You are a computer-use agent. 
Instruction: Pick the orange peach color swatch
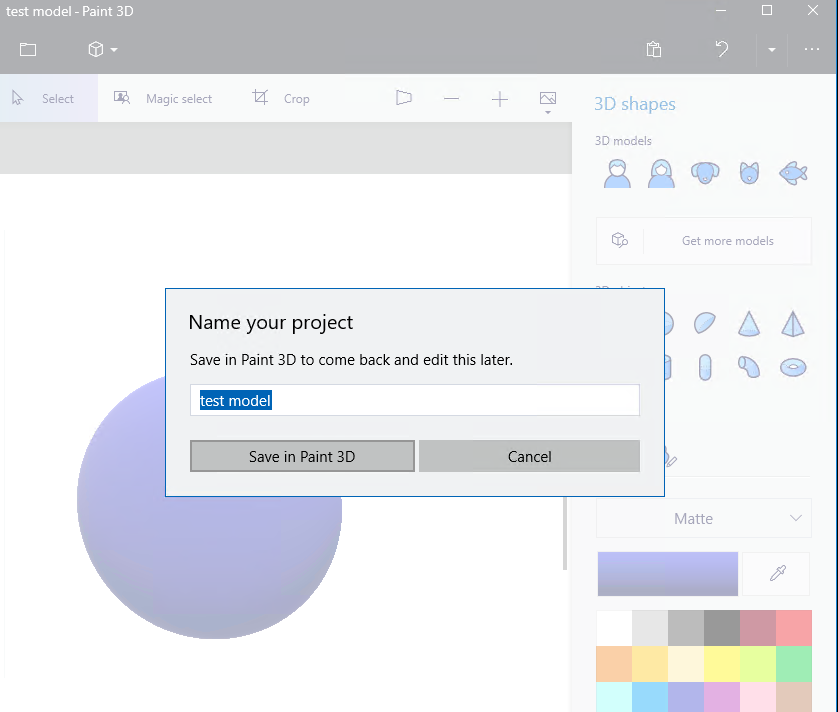coord(614,664)
